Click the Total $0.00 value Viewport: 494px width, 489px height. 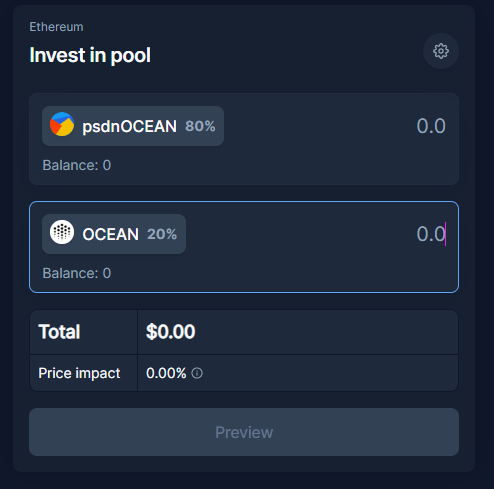click(171, 332)
